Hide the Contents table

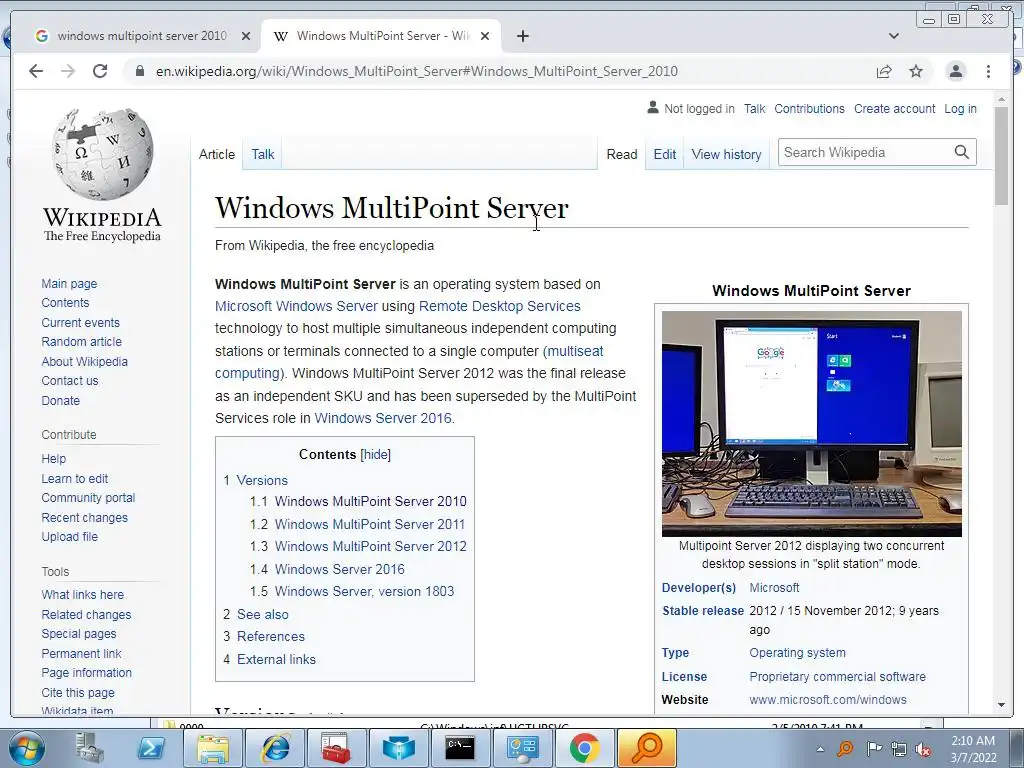(376, 455)
